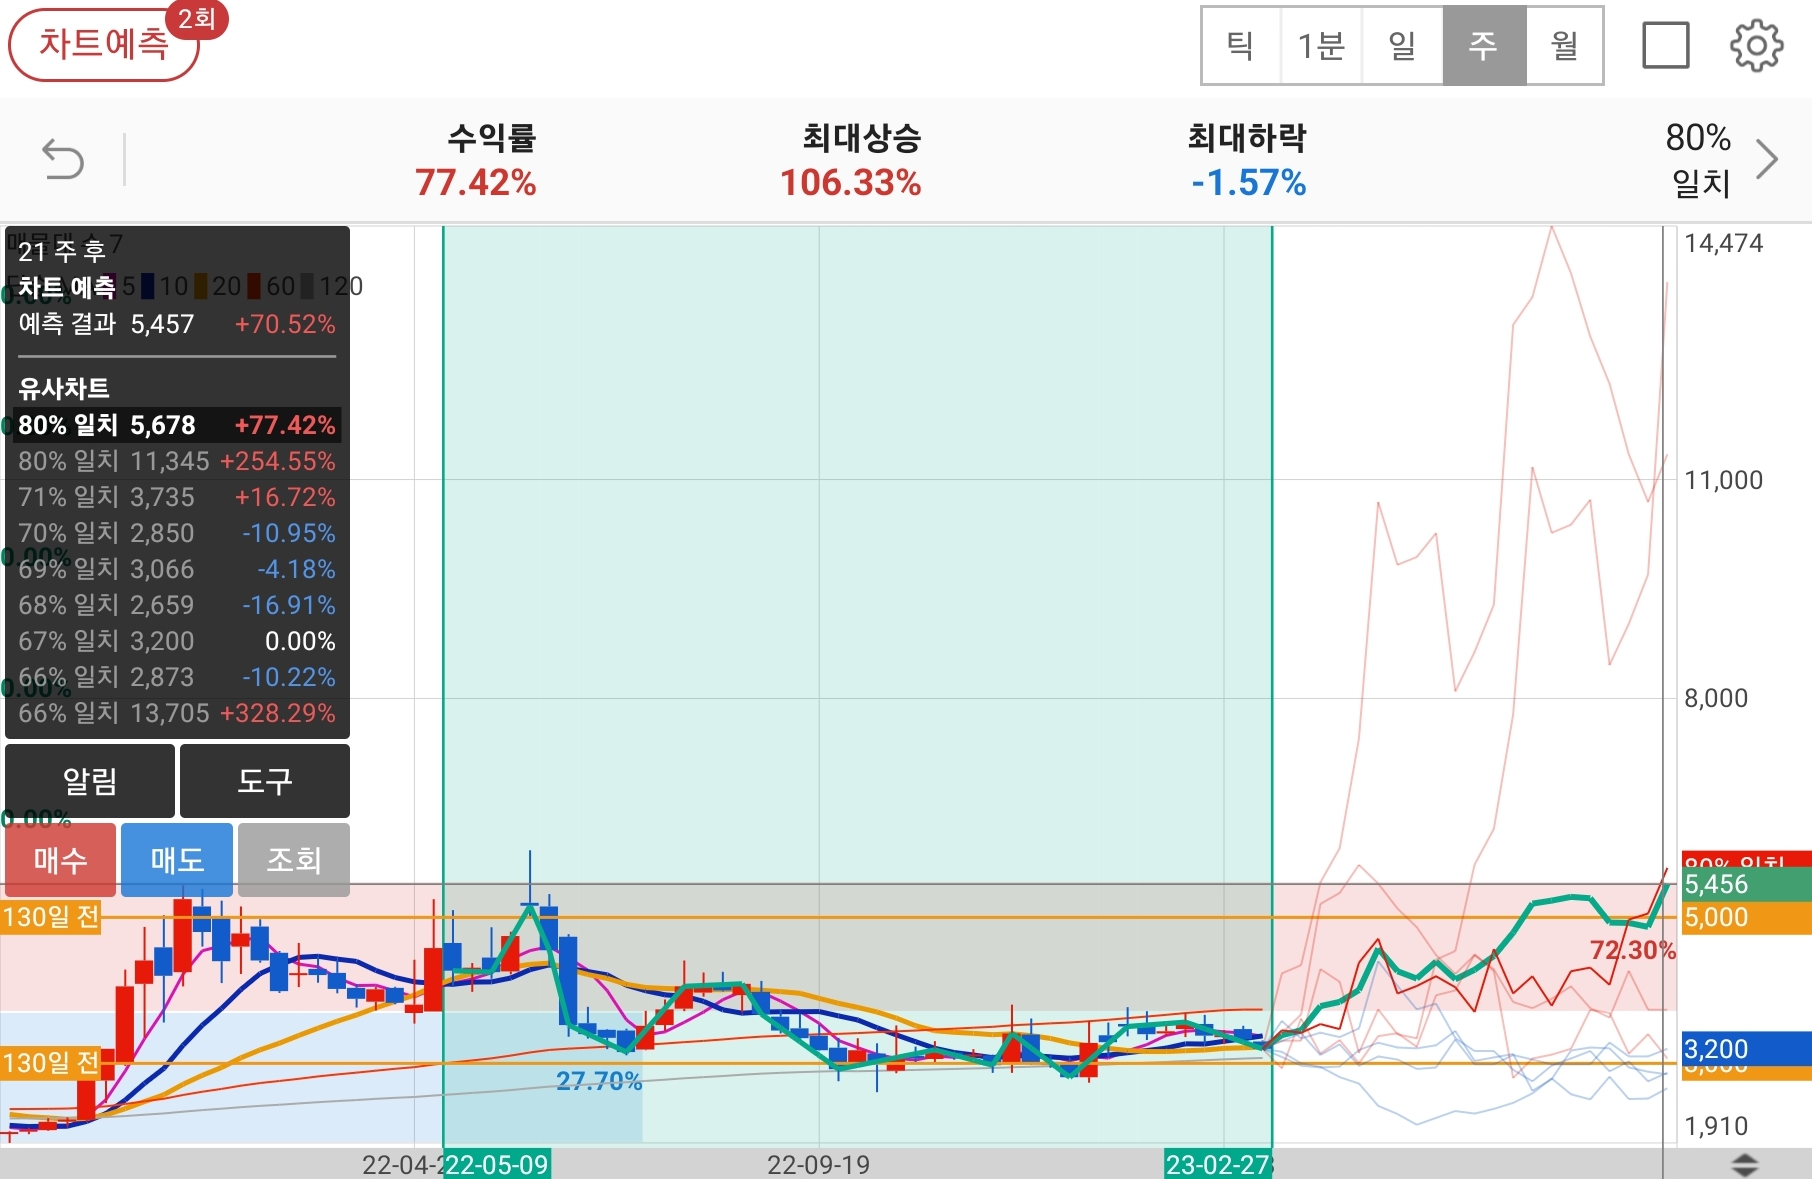Tap the upper 130일 전 orange label
The image size is (1812, 1179).
(x=51, y=917)
